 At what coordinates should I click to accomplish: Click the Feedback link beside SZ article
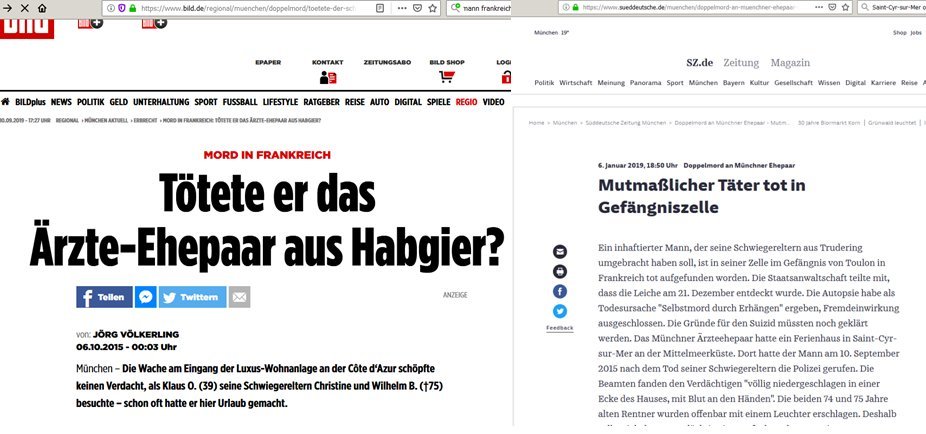pos(560,328)
